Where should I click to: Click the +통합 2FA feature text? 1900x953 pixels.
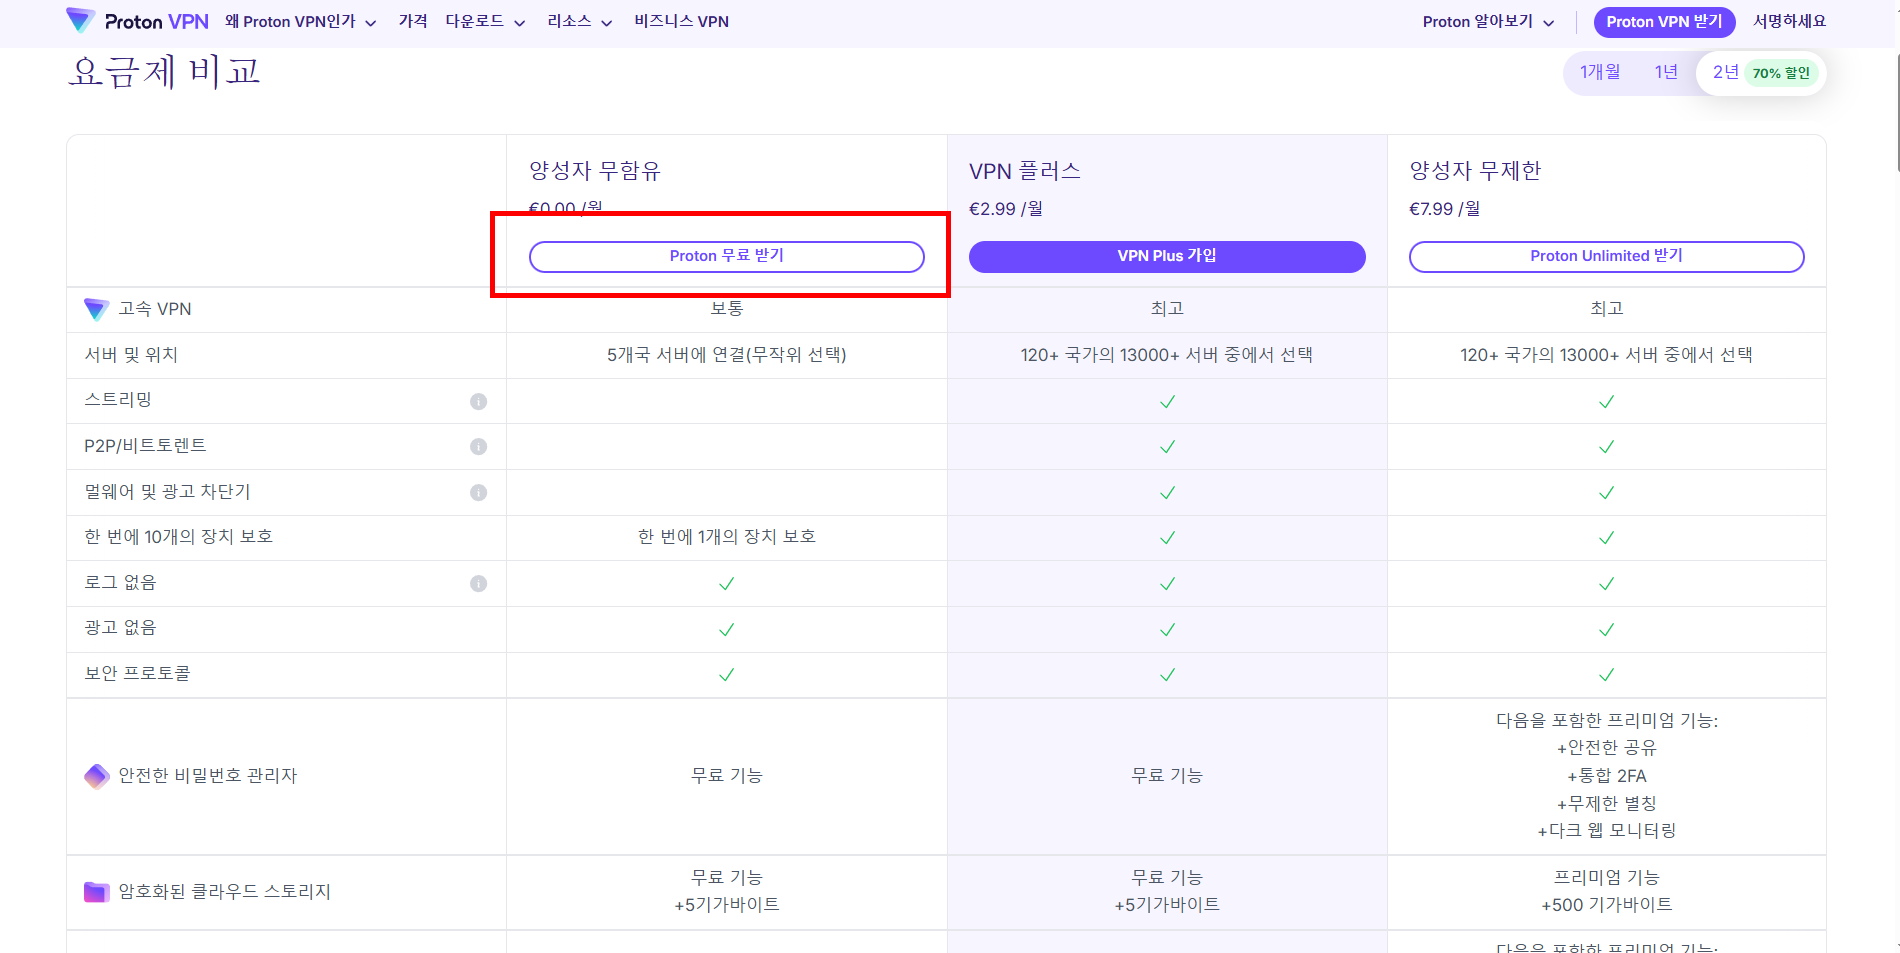[x=1606, y=776]
